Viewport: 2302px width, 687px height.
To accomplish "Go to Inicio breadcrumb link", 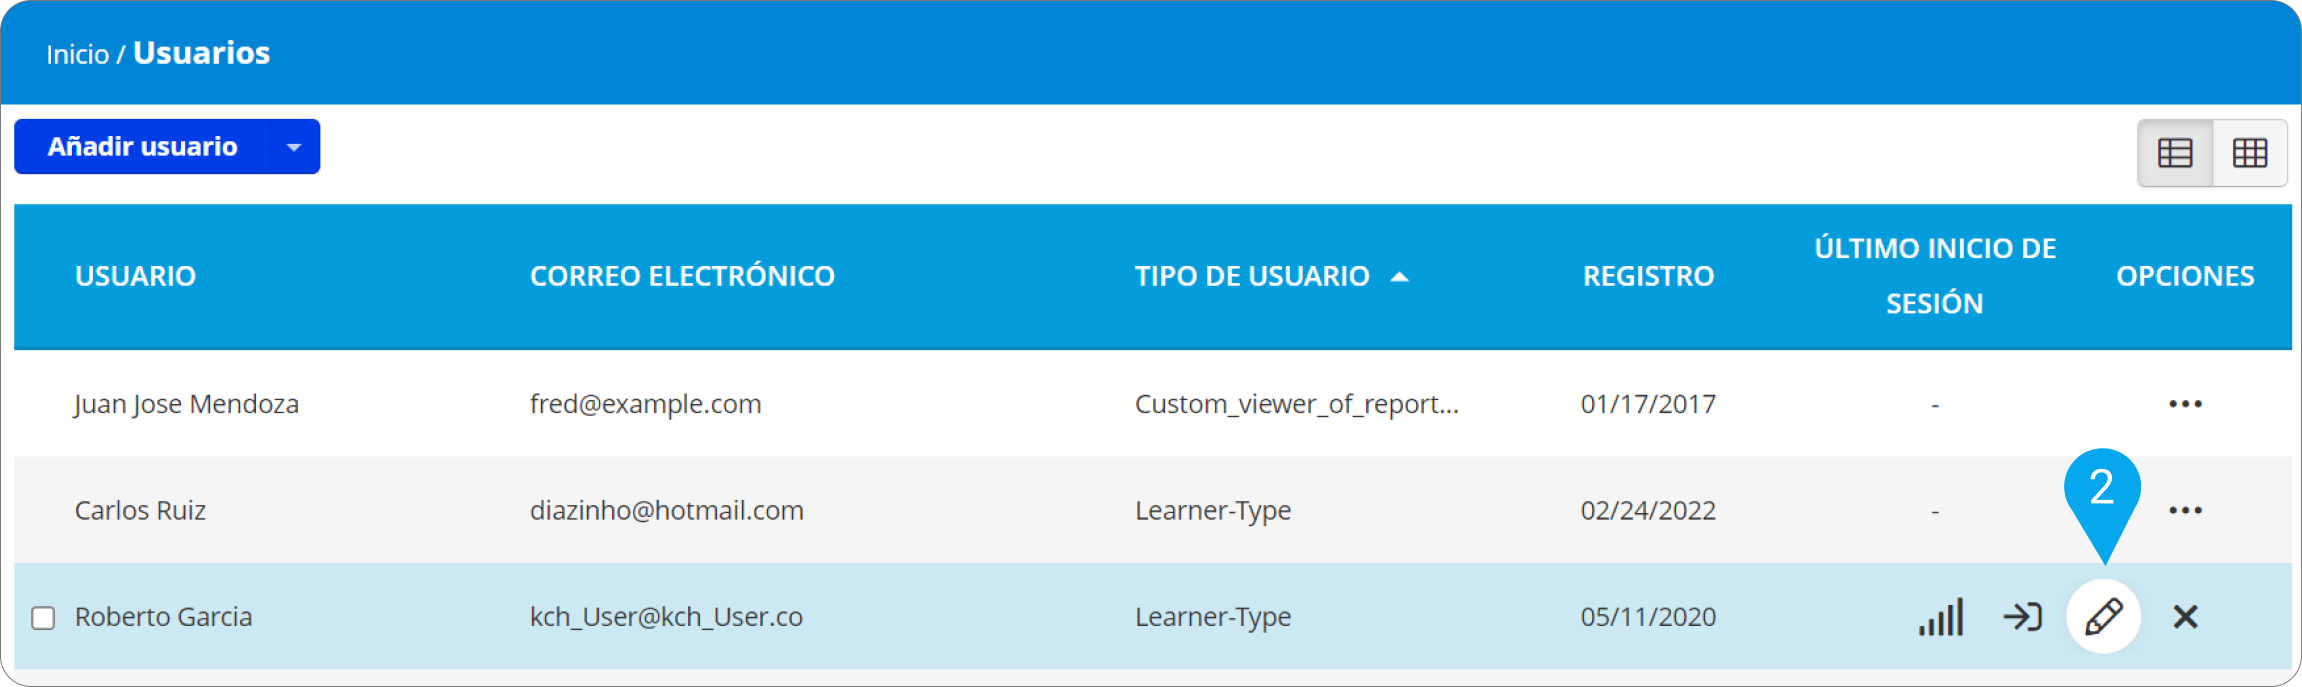I will click(x=77, y=54).
